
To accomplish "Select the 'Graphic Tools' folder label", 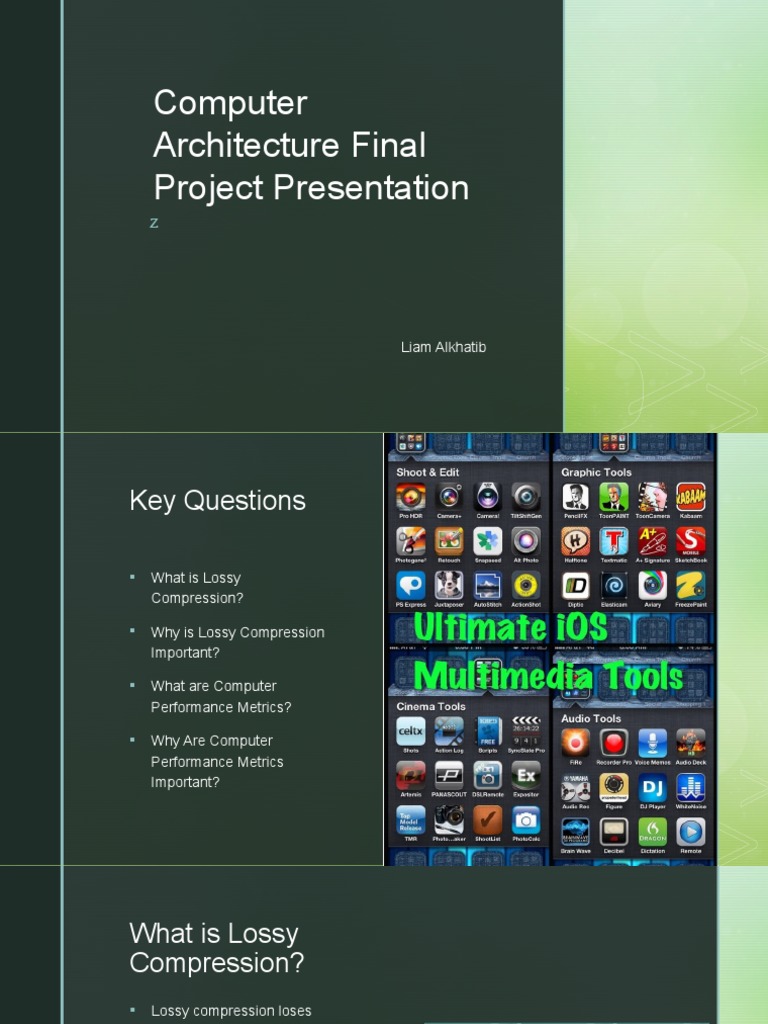I will pos(596,472).
